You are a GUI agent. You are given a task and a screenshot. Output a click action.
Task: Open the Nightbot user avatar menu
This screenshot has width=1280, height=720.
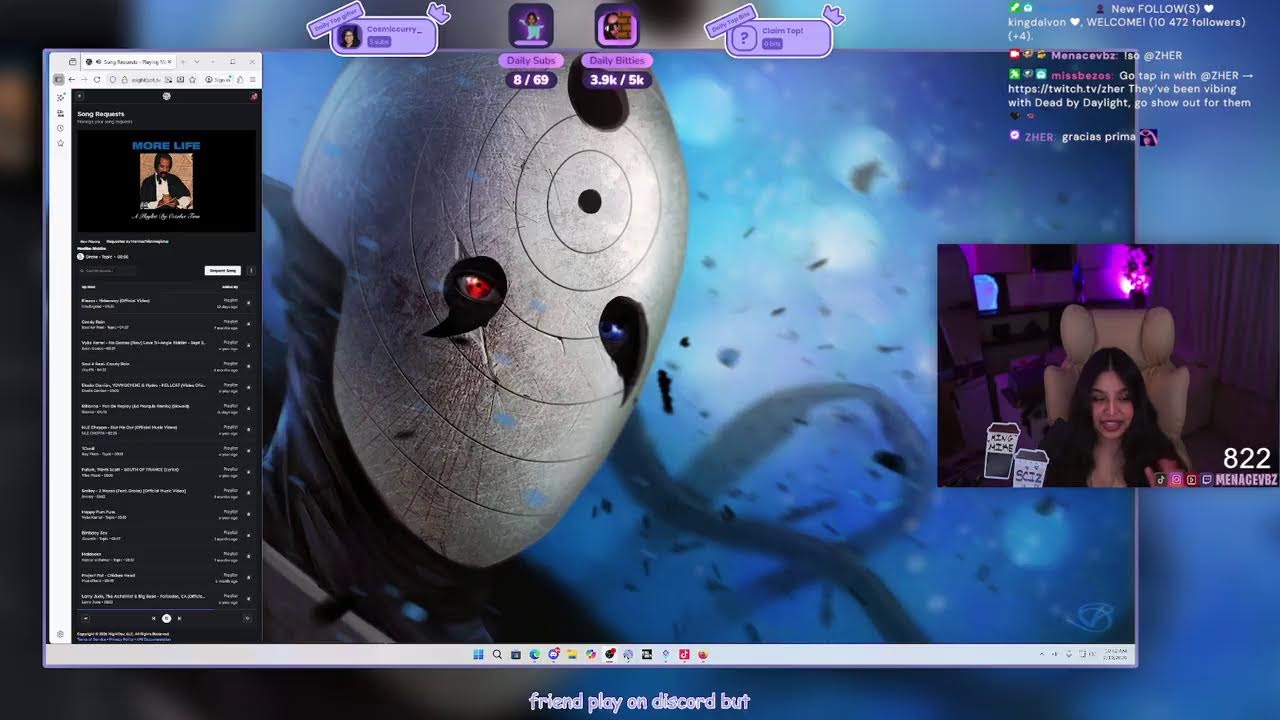tap(254, 96)
